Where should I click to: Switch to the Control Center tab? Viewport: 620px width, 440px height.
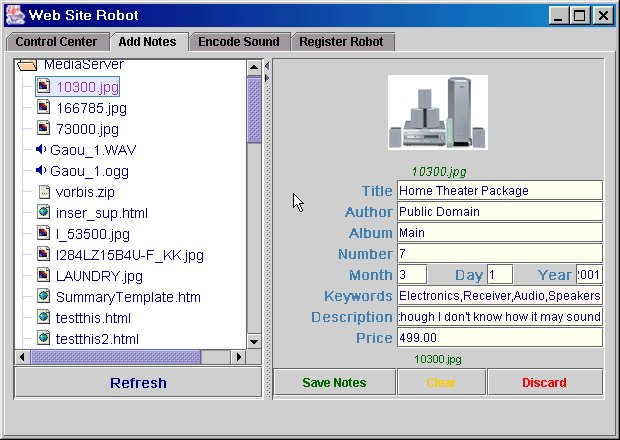point(56,42)
